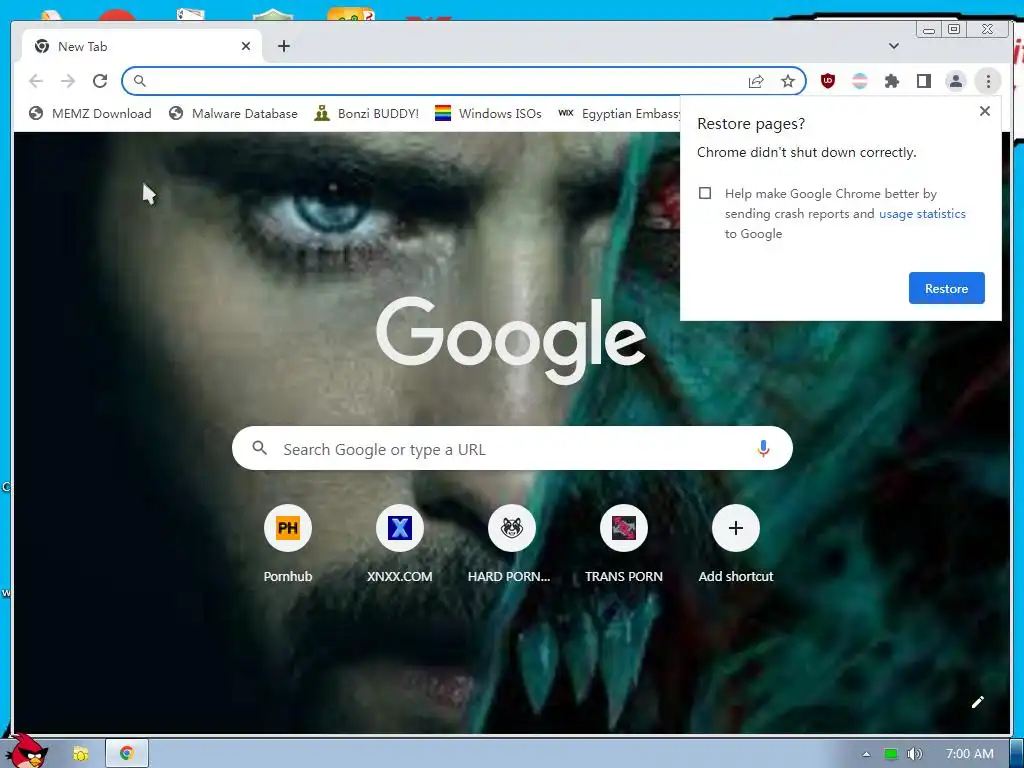
Task: Toggle the side panel icon
Action: click(923, 81)
